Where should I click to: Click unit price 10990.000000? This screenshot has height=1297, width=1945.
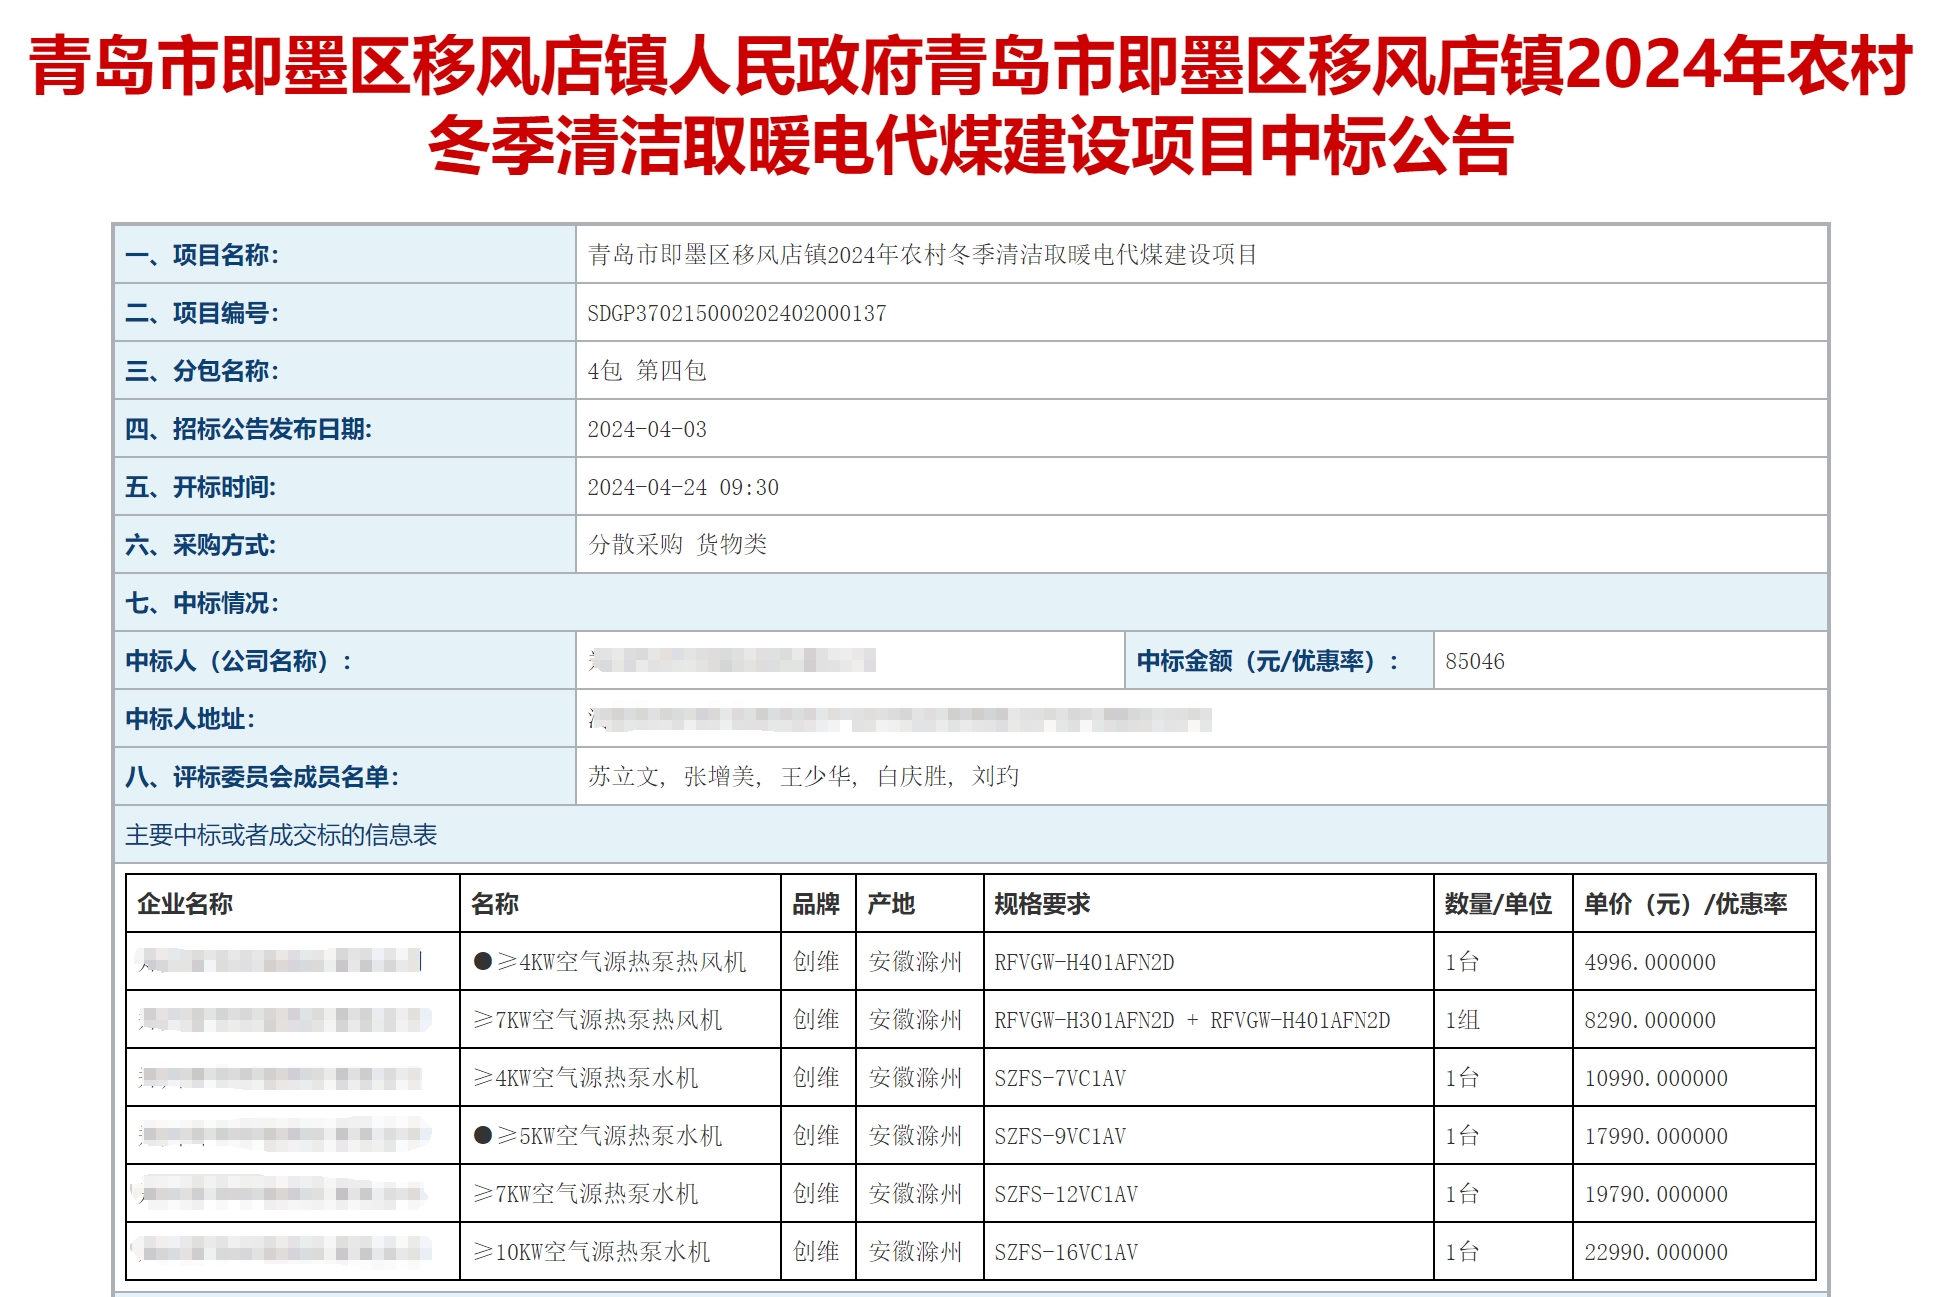pos(1656,1078)
